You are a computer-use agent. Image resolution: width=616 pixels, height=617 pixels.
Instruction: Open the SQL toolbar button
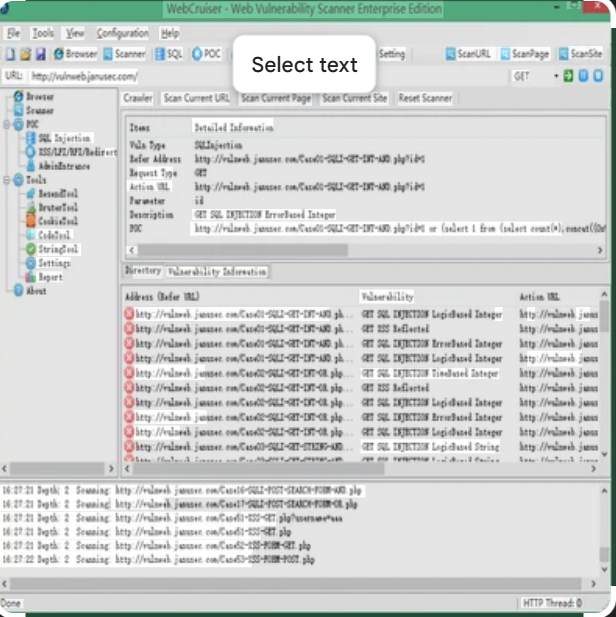click(169, 54)
